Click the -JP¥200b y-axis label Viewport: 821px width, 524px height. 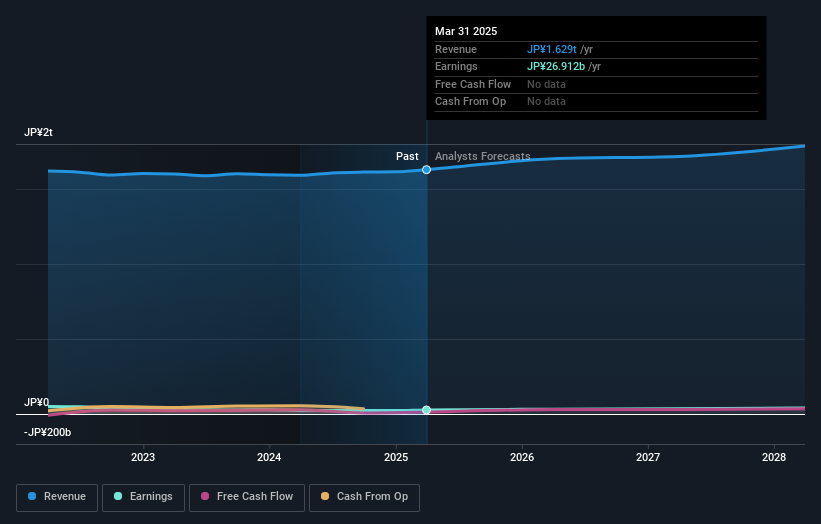click(x=47, y=432)
